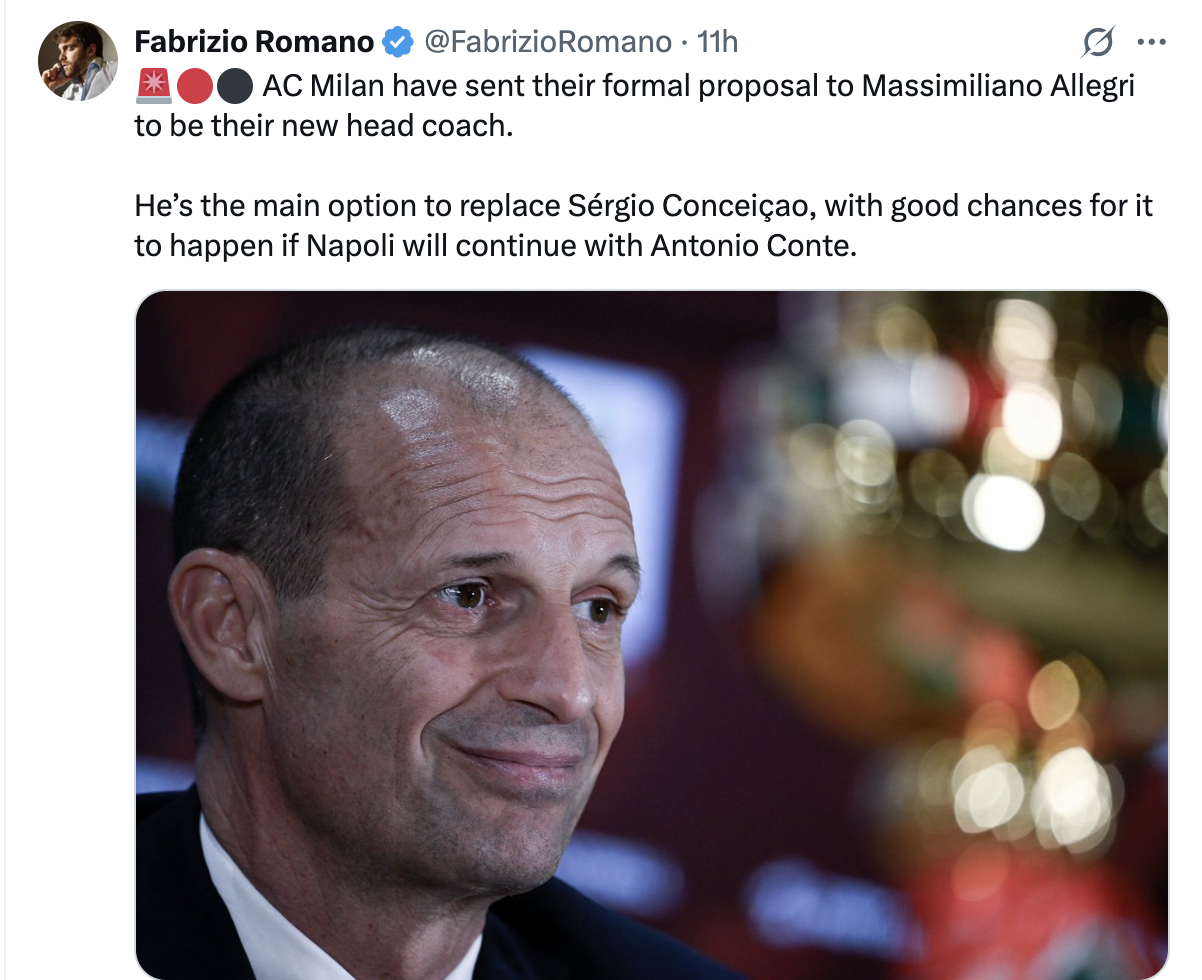Open Fabrizio Romano's profile avatar
The height and width of the screenshot is (980, 1202).
point(78,61)
